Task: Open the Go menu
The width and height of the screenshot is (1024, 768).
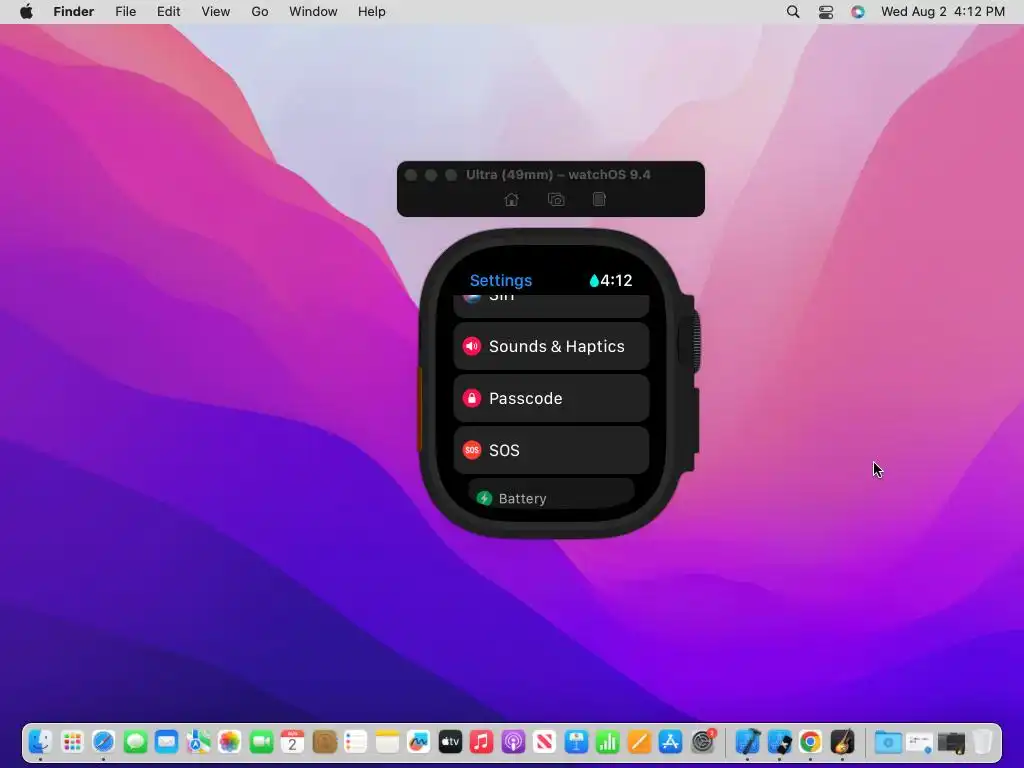Action: (x=260, y=12)
